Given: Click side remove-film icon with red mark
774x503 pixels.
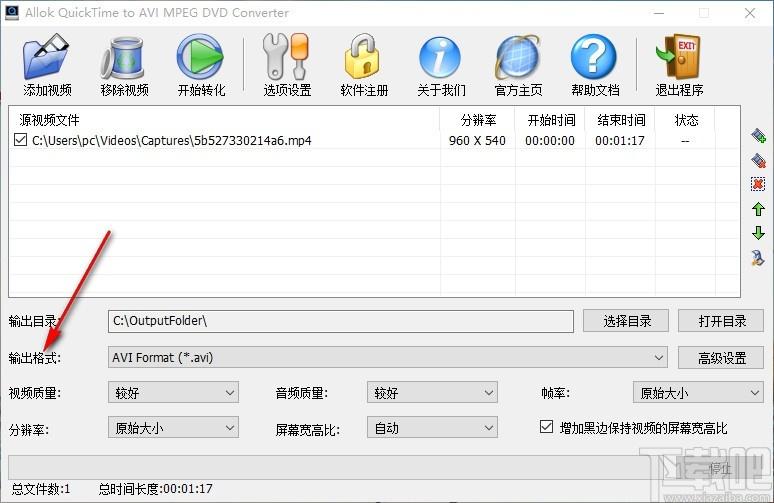Looking at the screenshot, I should click(x=758, y=160).
